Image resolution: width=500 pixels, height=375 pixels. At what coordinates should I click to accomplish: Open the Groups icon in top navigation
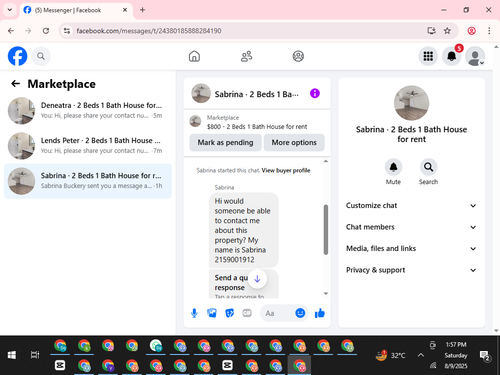pos(298,56)
